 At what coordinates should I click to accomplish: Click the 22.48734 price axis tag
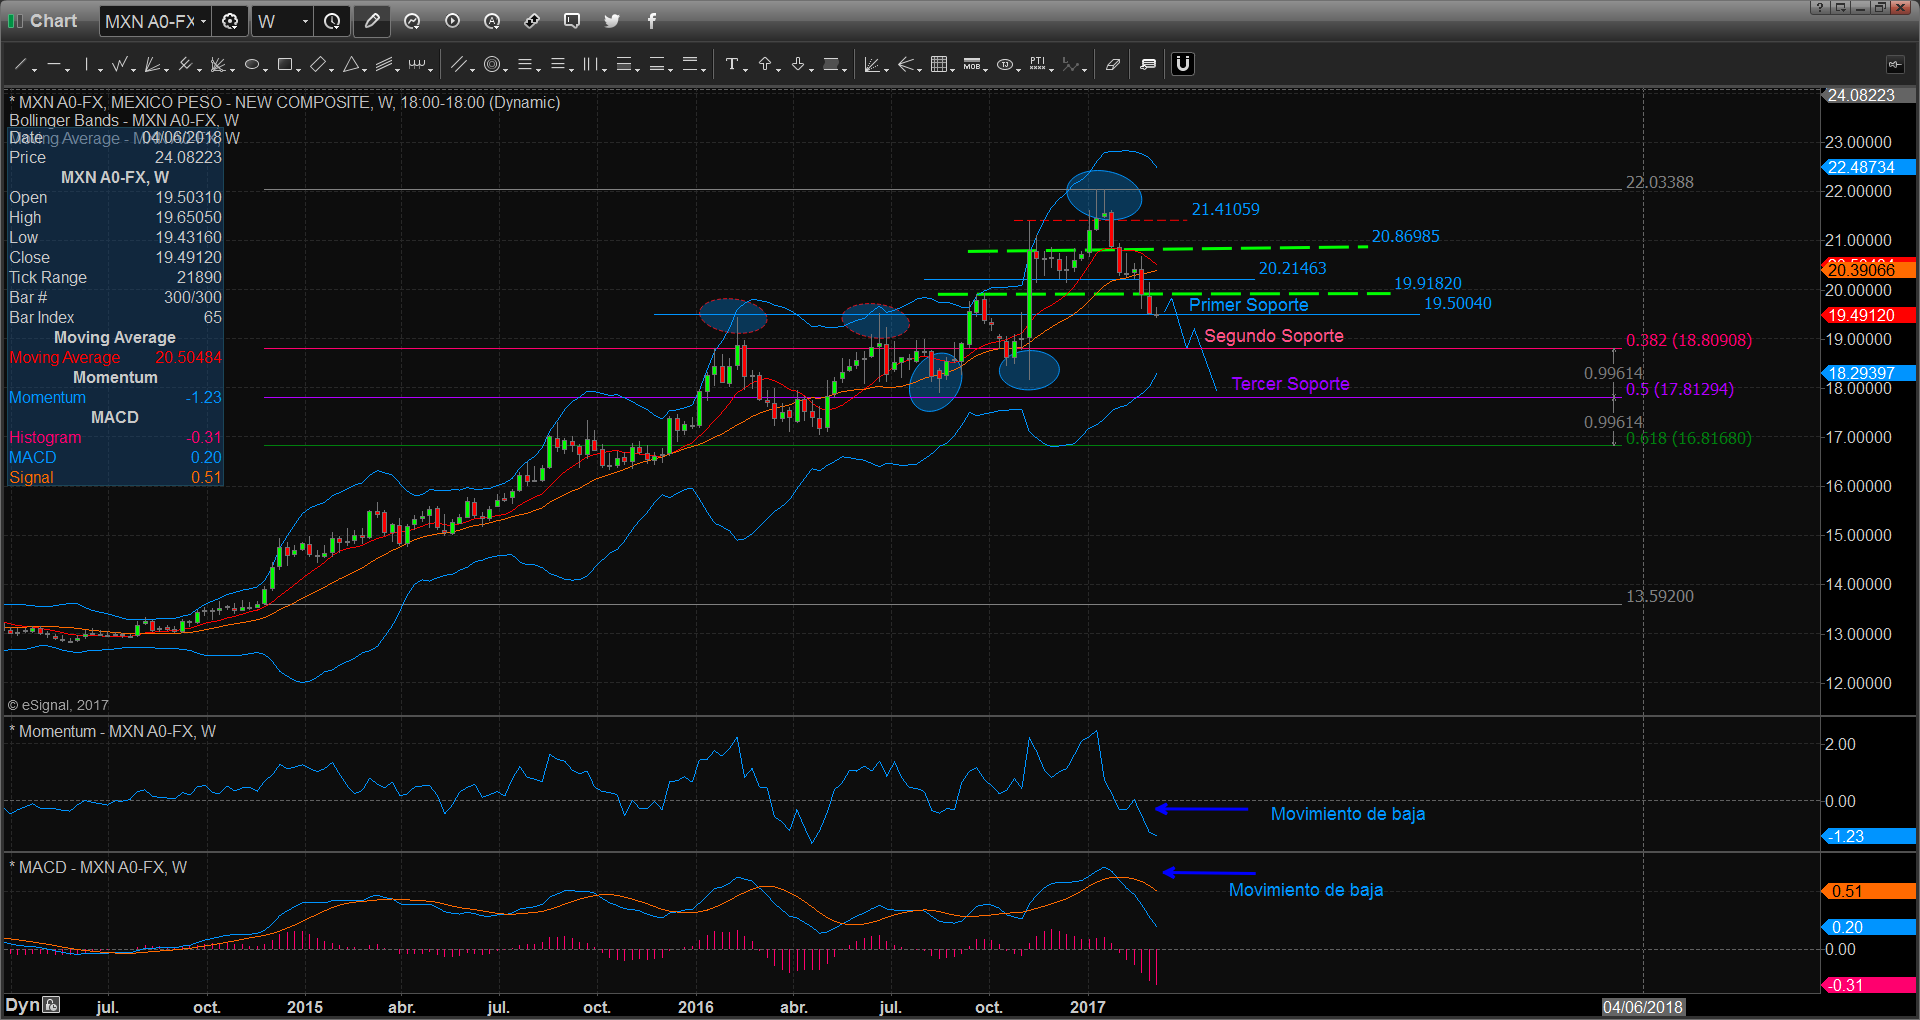pos(1868,167)
